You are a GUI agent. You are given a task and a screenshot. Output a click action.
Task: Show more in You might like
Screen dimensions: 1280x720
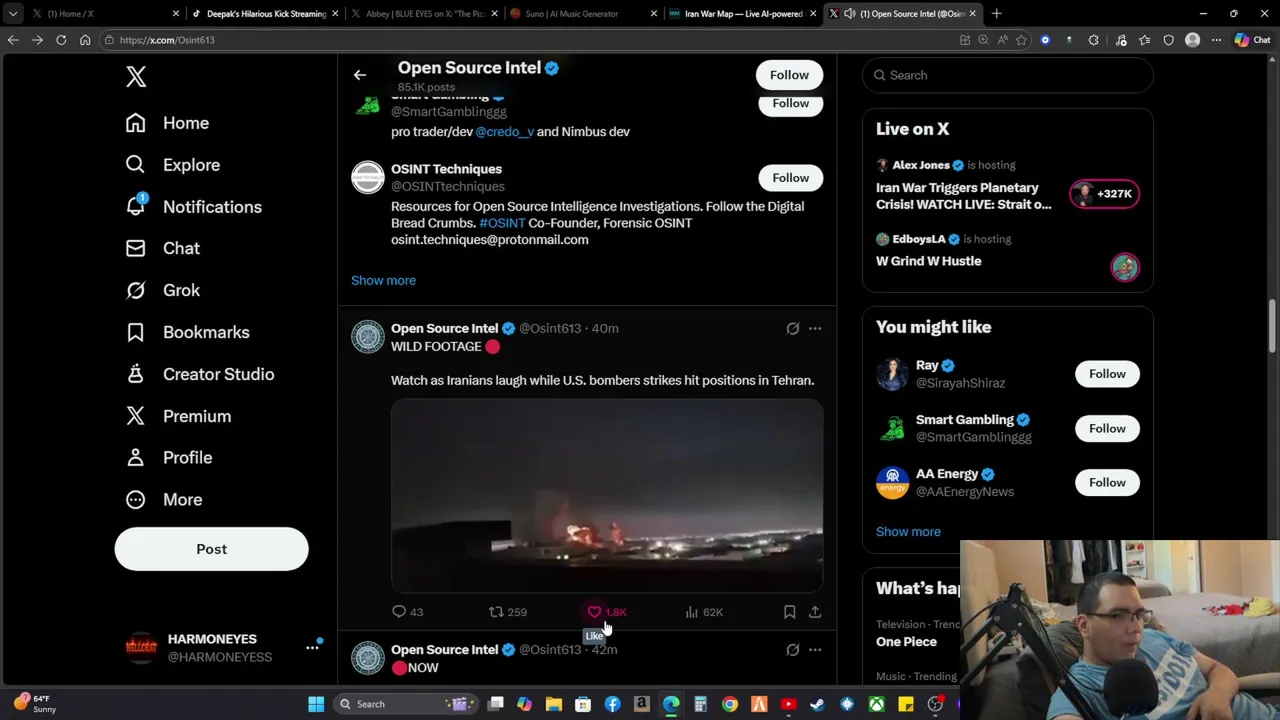908,532
